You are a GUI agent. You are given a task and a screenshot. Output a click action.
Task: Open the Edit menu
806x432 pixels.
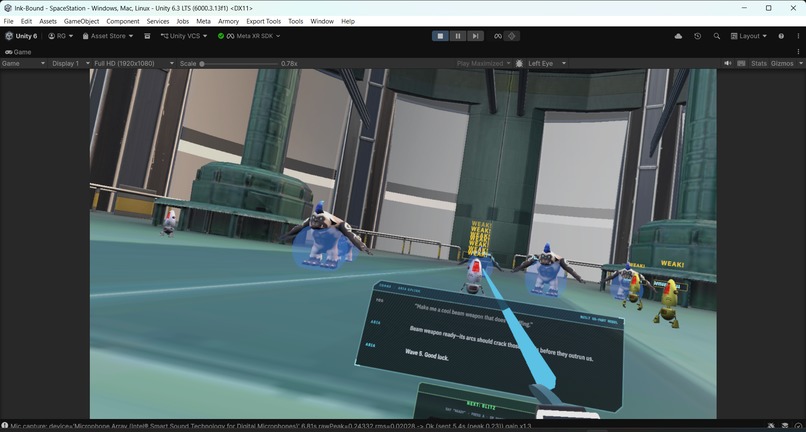click(26, 21)
